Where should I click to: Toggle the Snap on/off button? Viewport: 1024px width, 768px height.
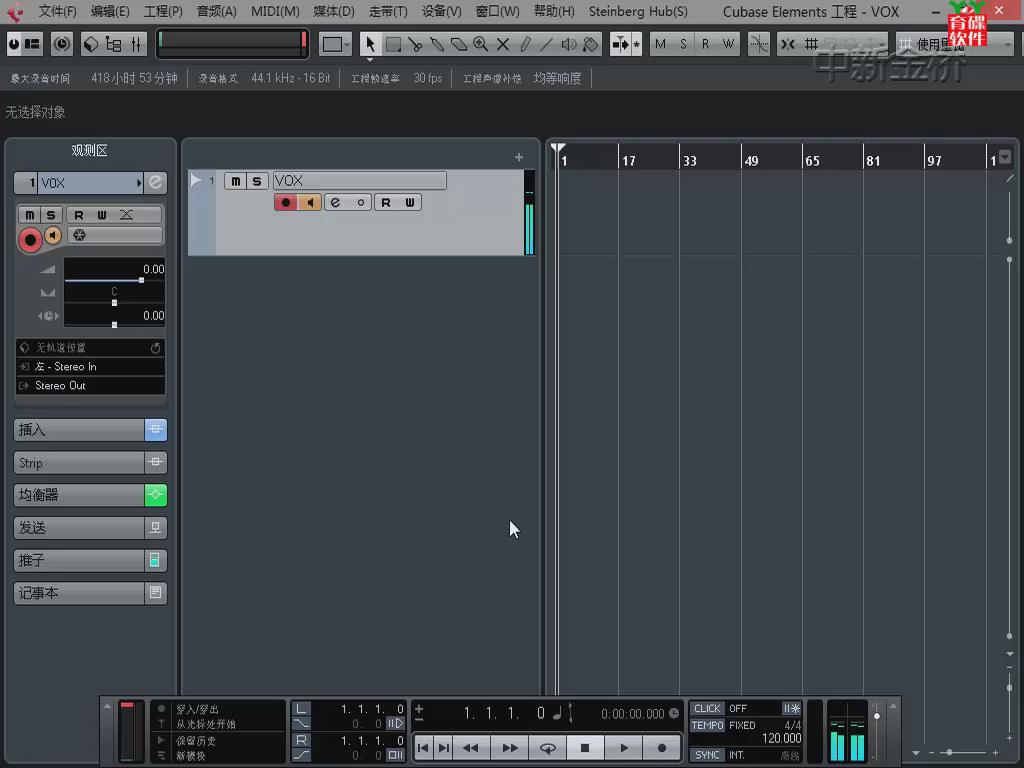point(788,44)
